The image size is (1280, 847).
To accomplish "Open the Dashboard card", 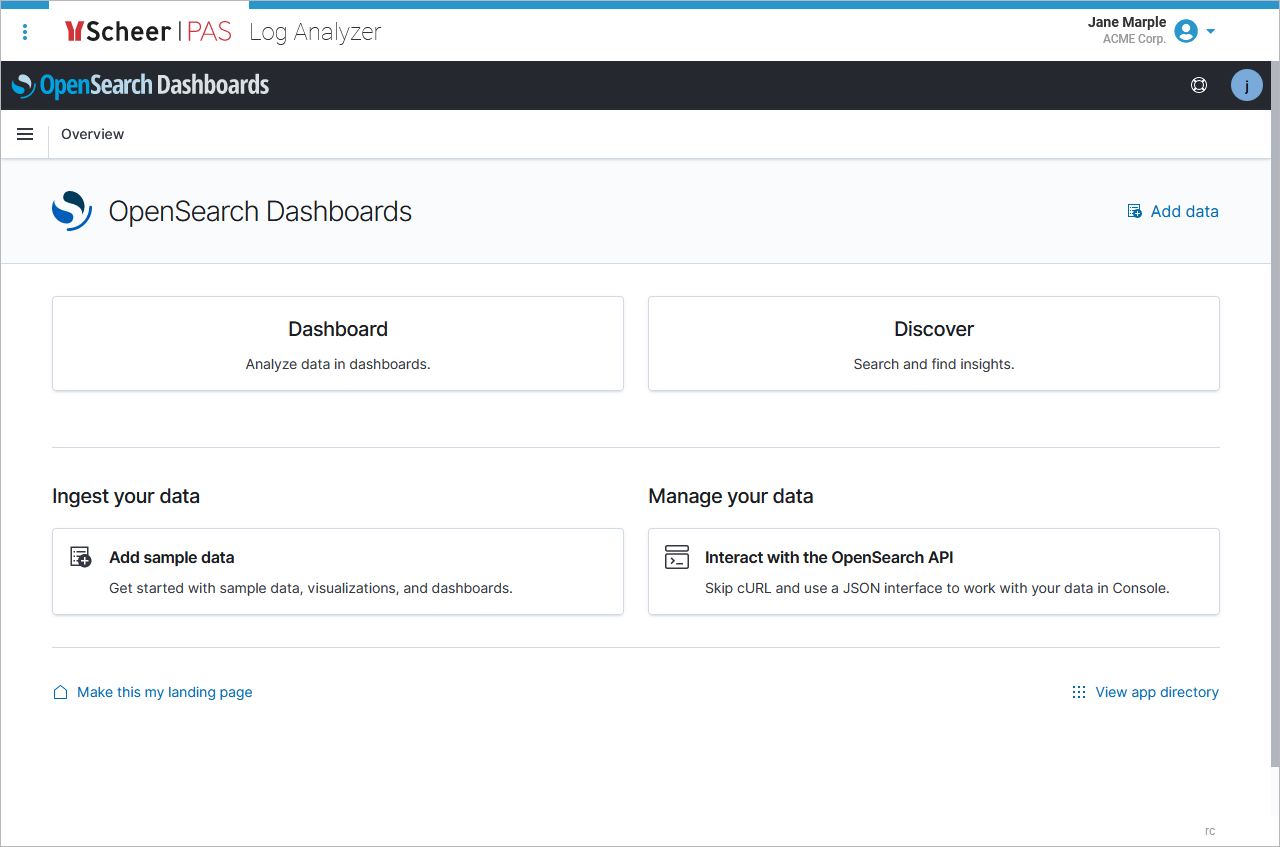I will (338, 343).
